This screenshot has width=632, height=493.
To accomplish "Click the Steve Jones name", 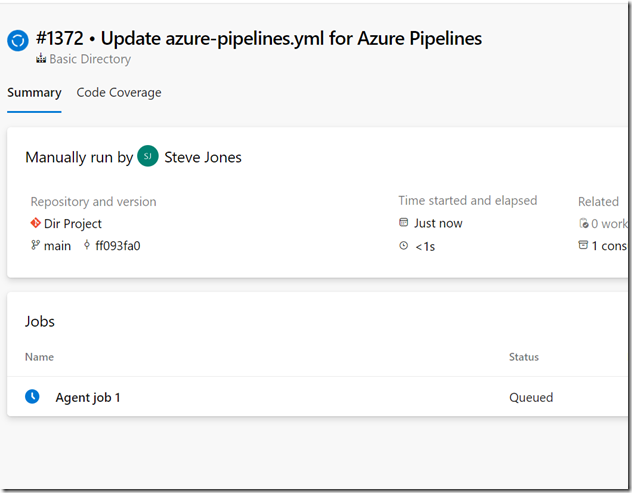I will click(x=203, y=157).
